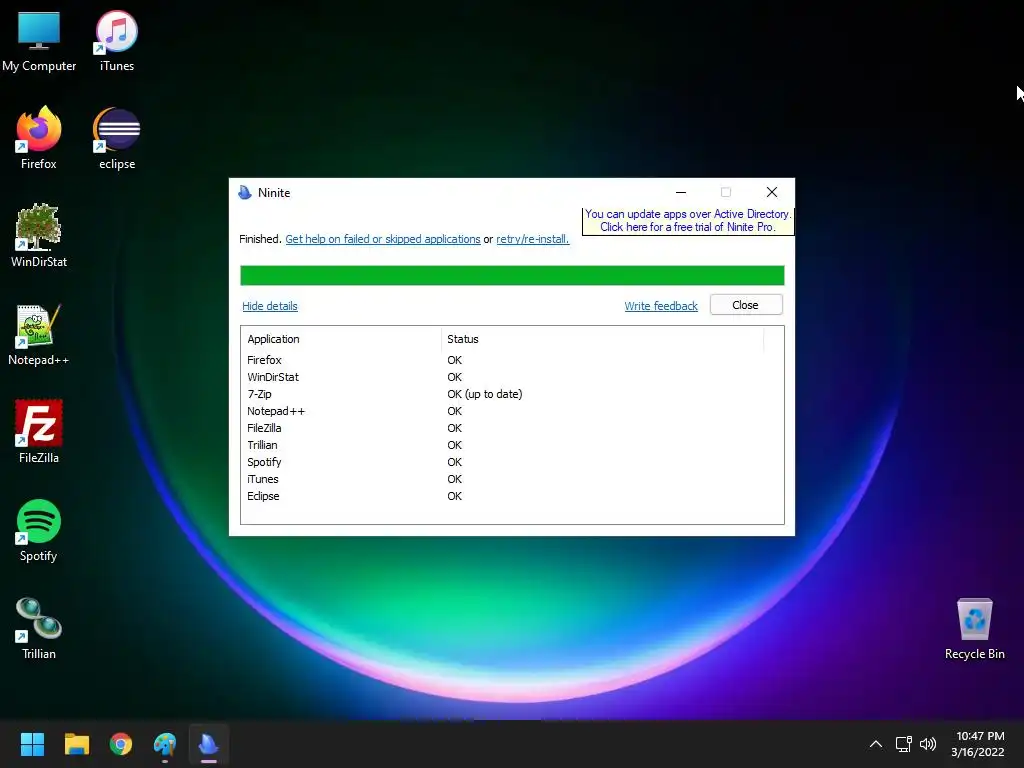Select the Firefox row in the list

512,360
